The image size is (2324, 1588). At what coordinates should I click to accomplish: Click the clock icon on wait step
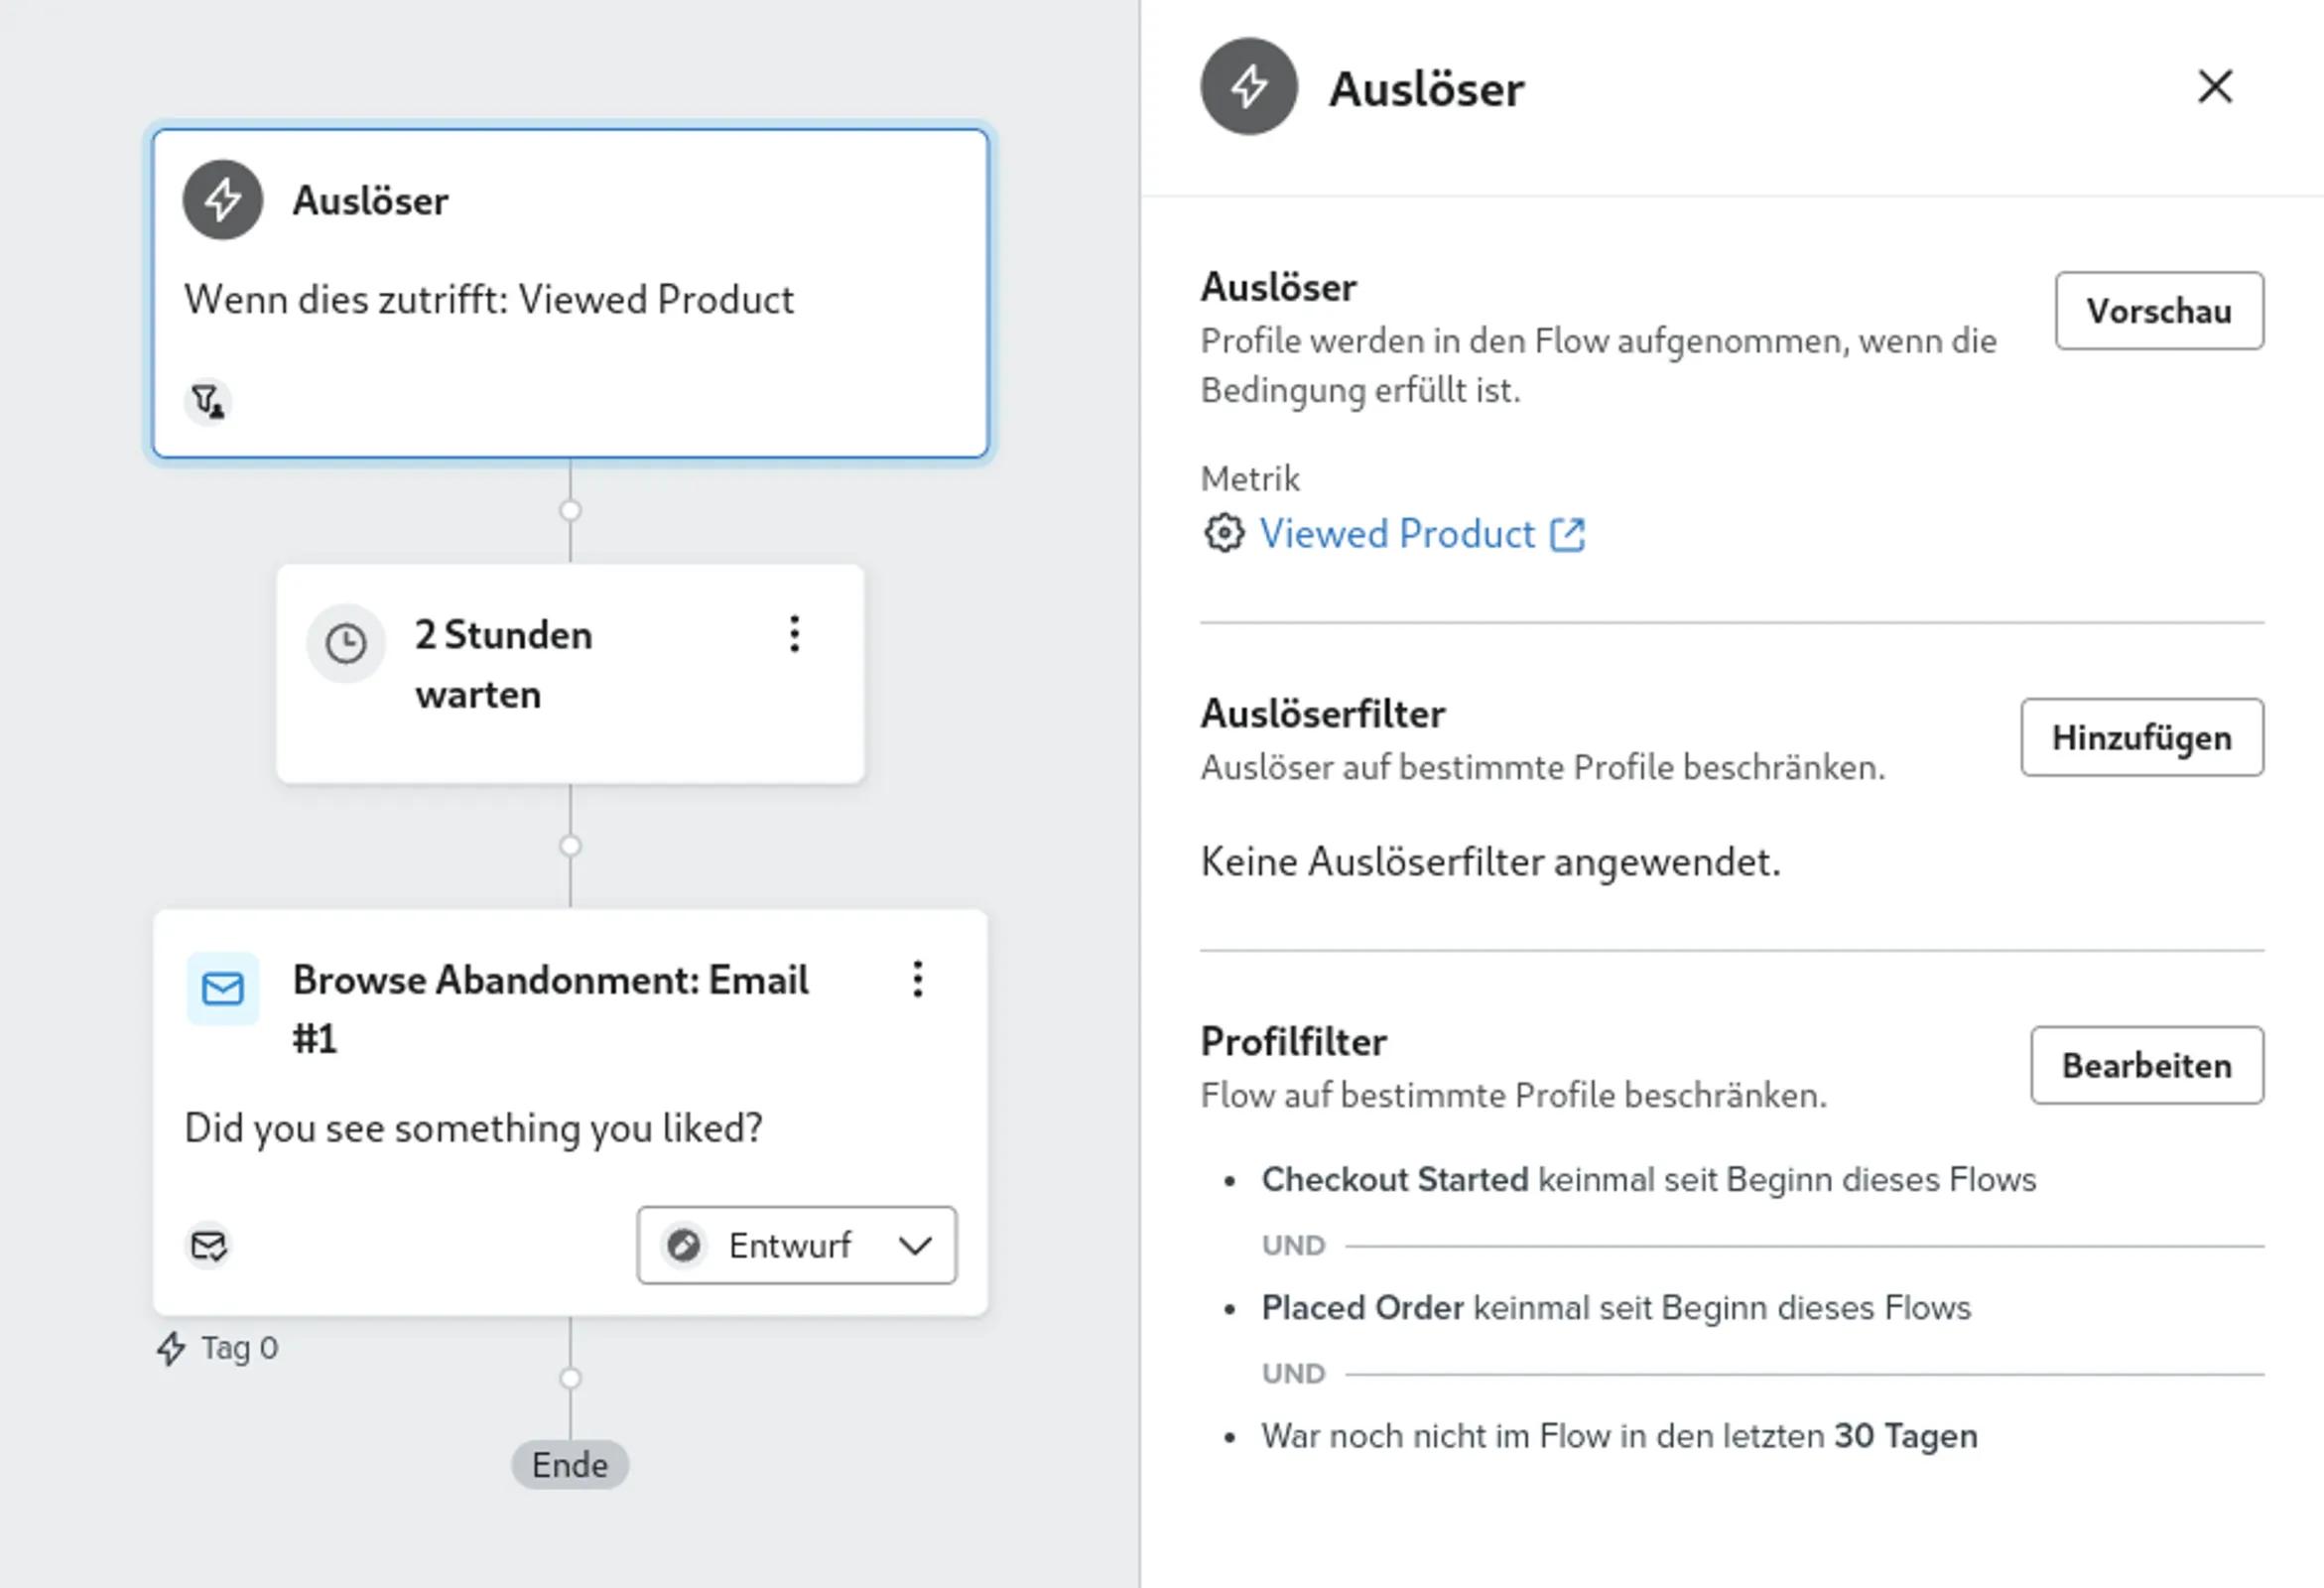click(x=346, y=643)
